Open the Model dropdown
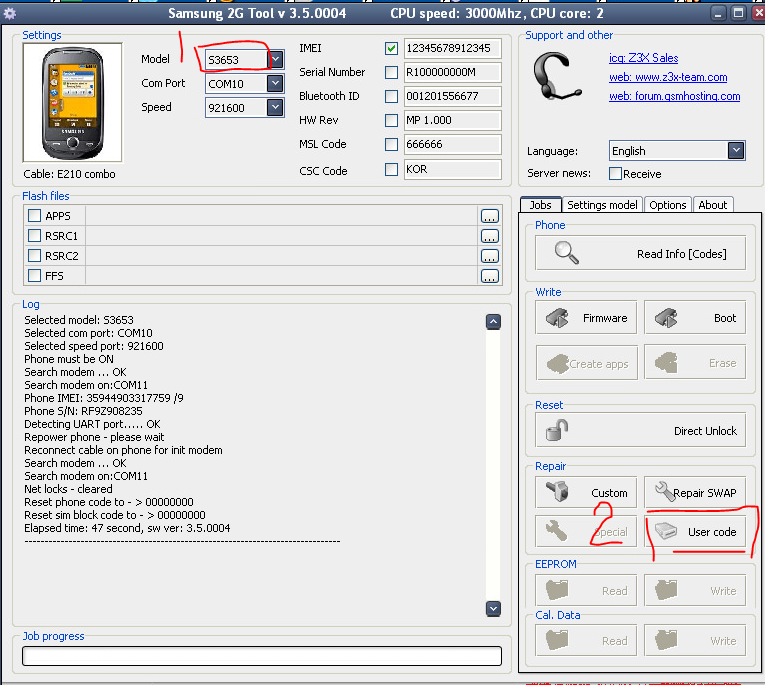Viewport: 765px width, 685px height. [x=276, y=59]
